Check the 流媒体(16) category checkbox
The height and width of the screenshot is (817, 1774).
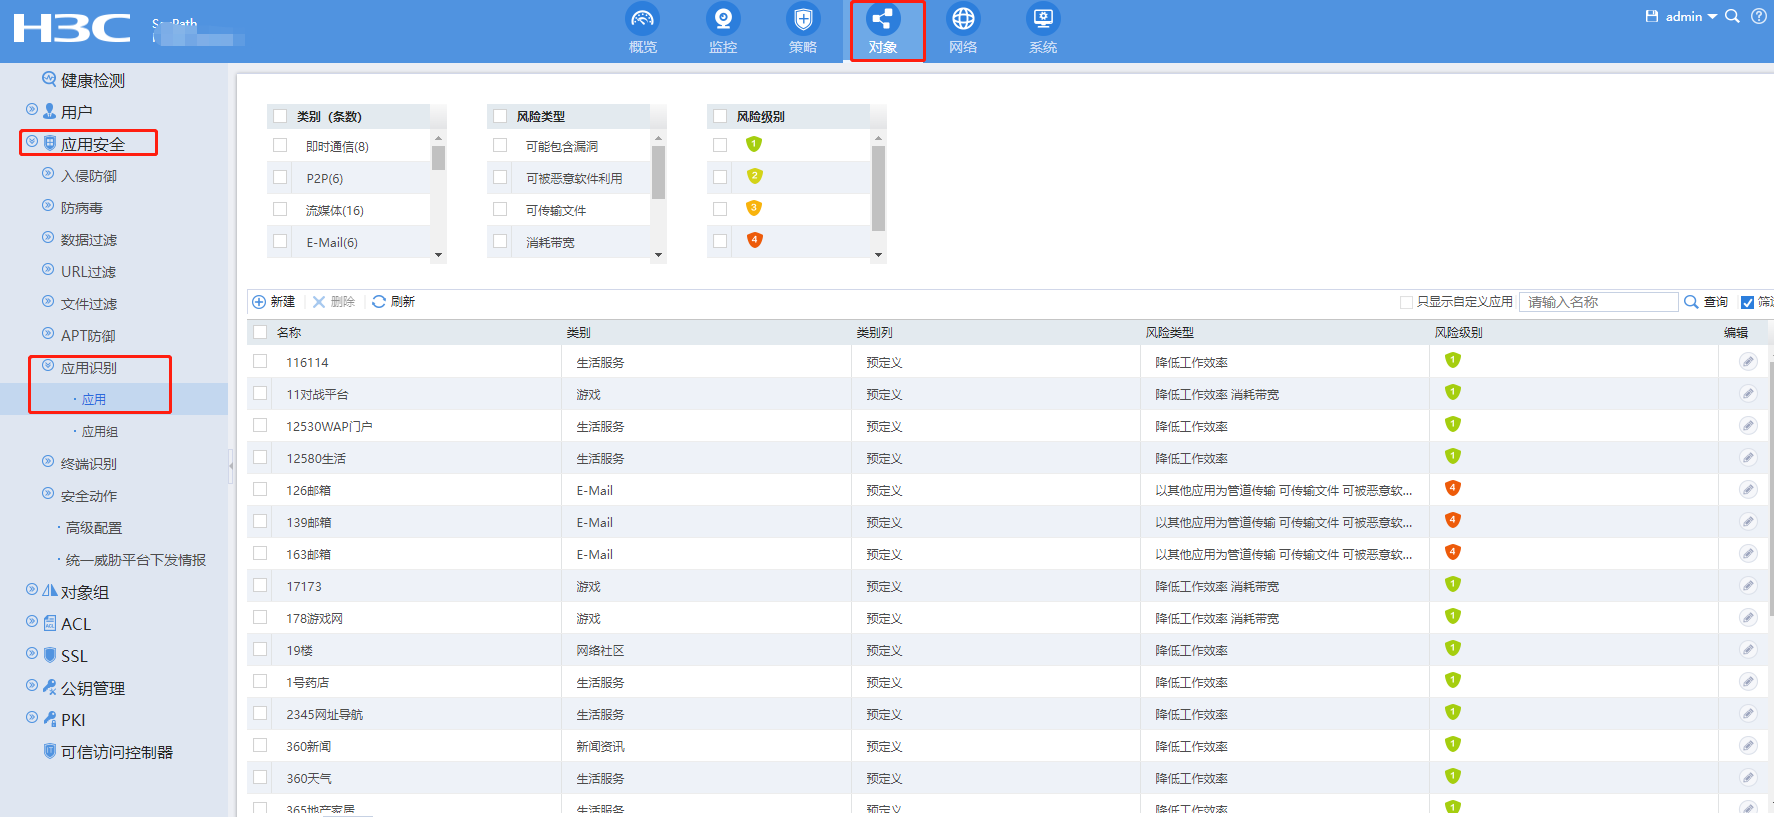coord(280,210)
